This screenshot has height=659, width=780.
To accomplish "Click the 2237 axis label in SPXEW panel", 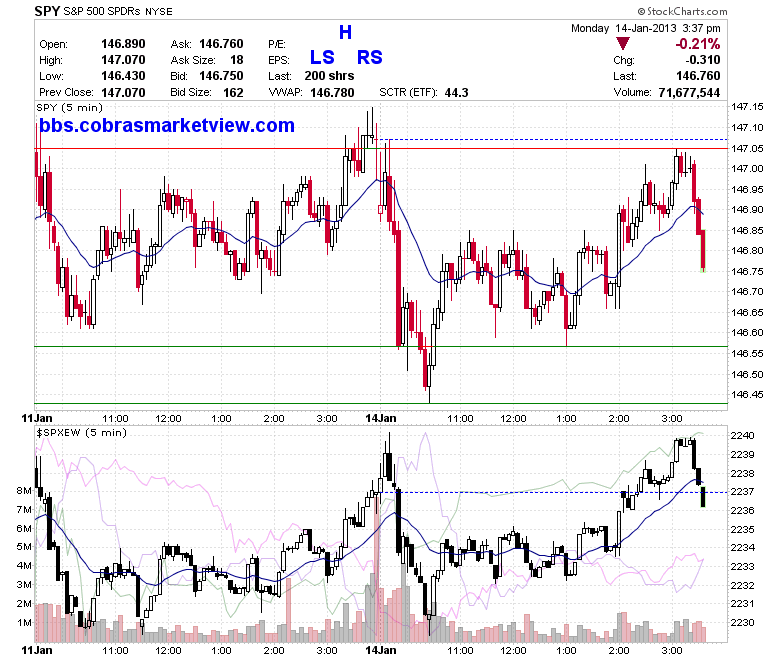I will (x=742, y=491).
